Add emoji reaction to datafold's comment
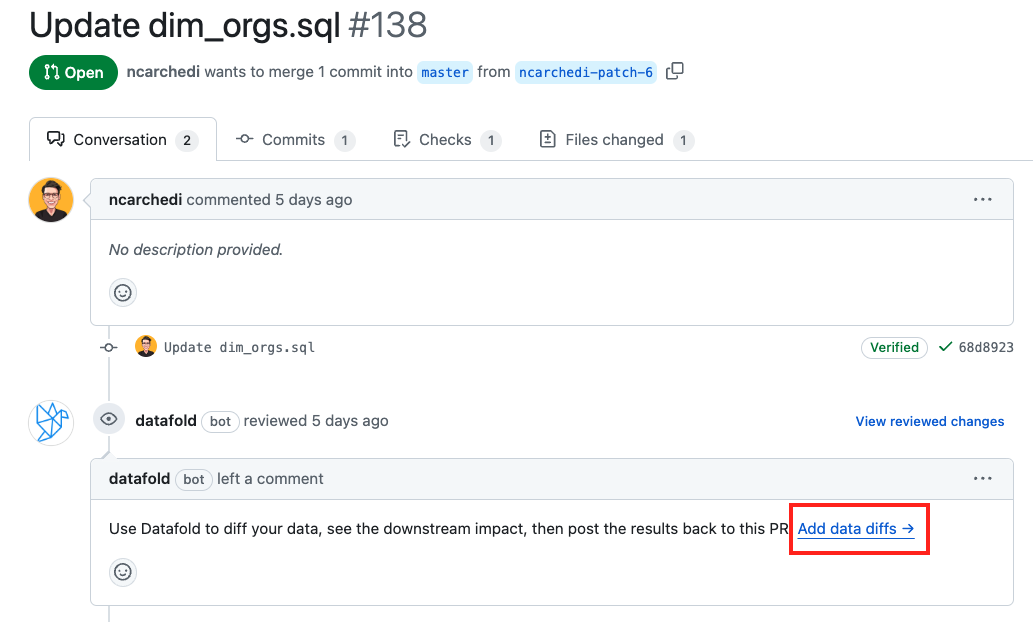This screenshot has width=1033, height=622. [x=123, y=572]
